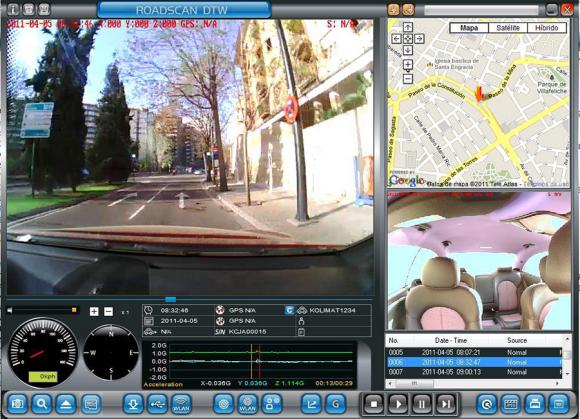The width and height of the screenshot is (580, 419).
Task: Click the volume slider handle
Action: click(x=74, y=310)
